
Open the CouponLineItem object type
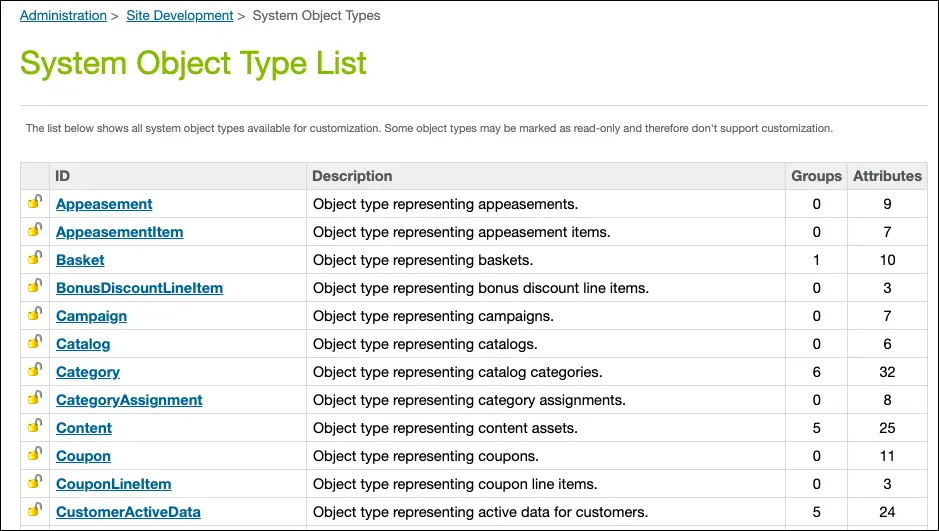click(x=114, y=484)
